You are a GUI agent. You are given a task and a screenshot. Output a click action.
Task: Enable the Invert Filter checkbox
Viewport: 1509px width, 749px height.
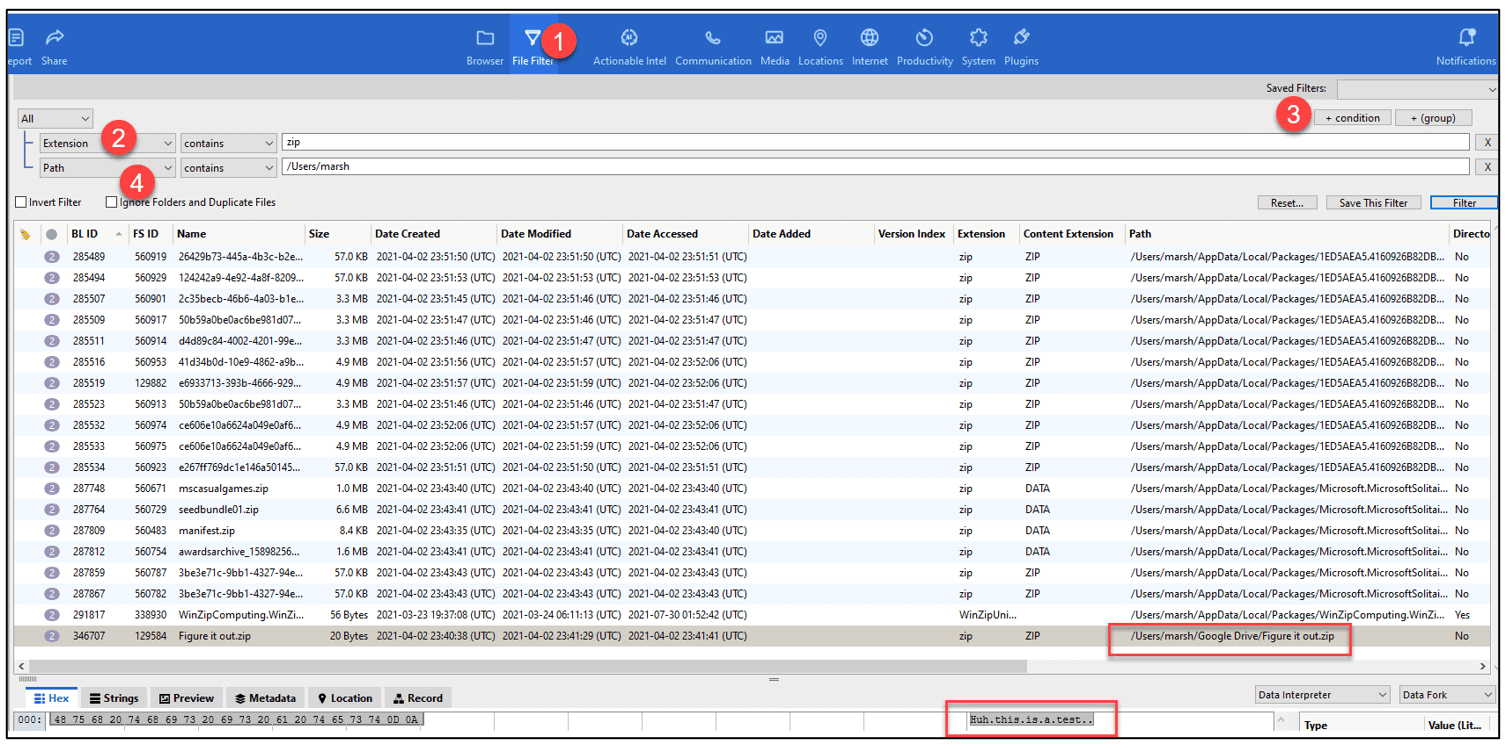tap(21, 202)
